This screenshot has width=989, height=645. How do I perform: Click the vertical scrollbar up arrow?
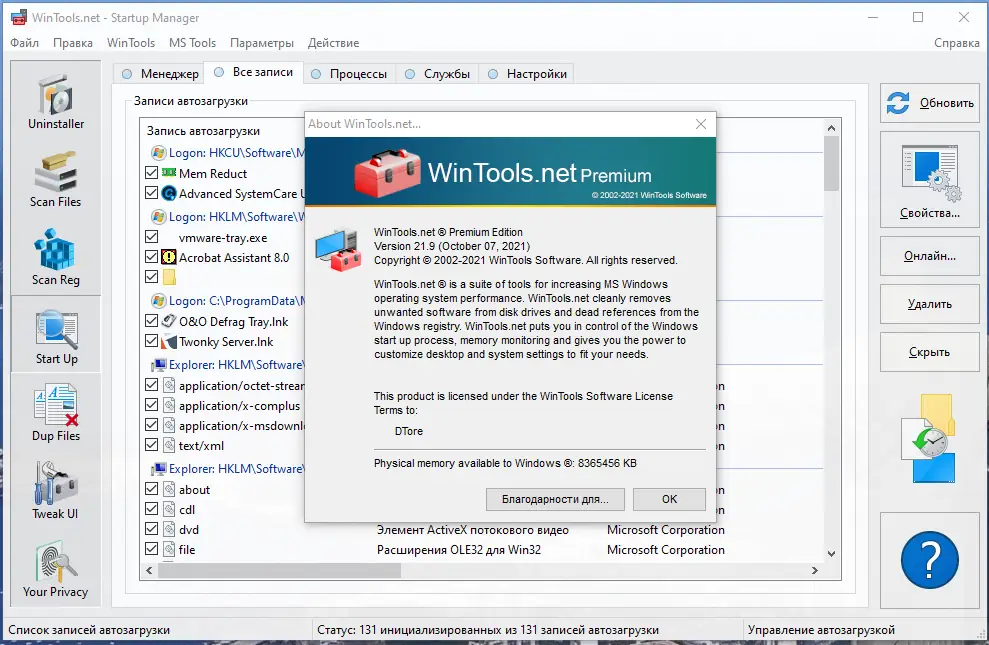point(831,128)
